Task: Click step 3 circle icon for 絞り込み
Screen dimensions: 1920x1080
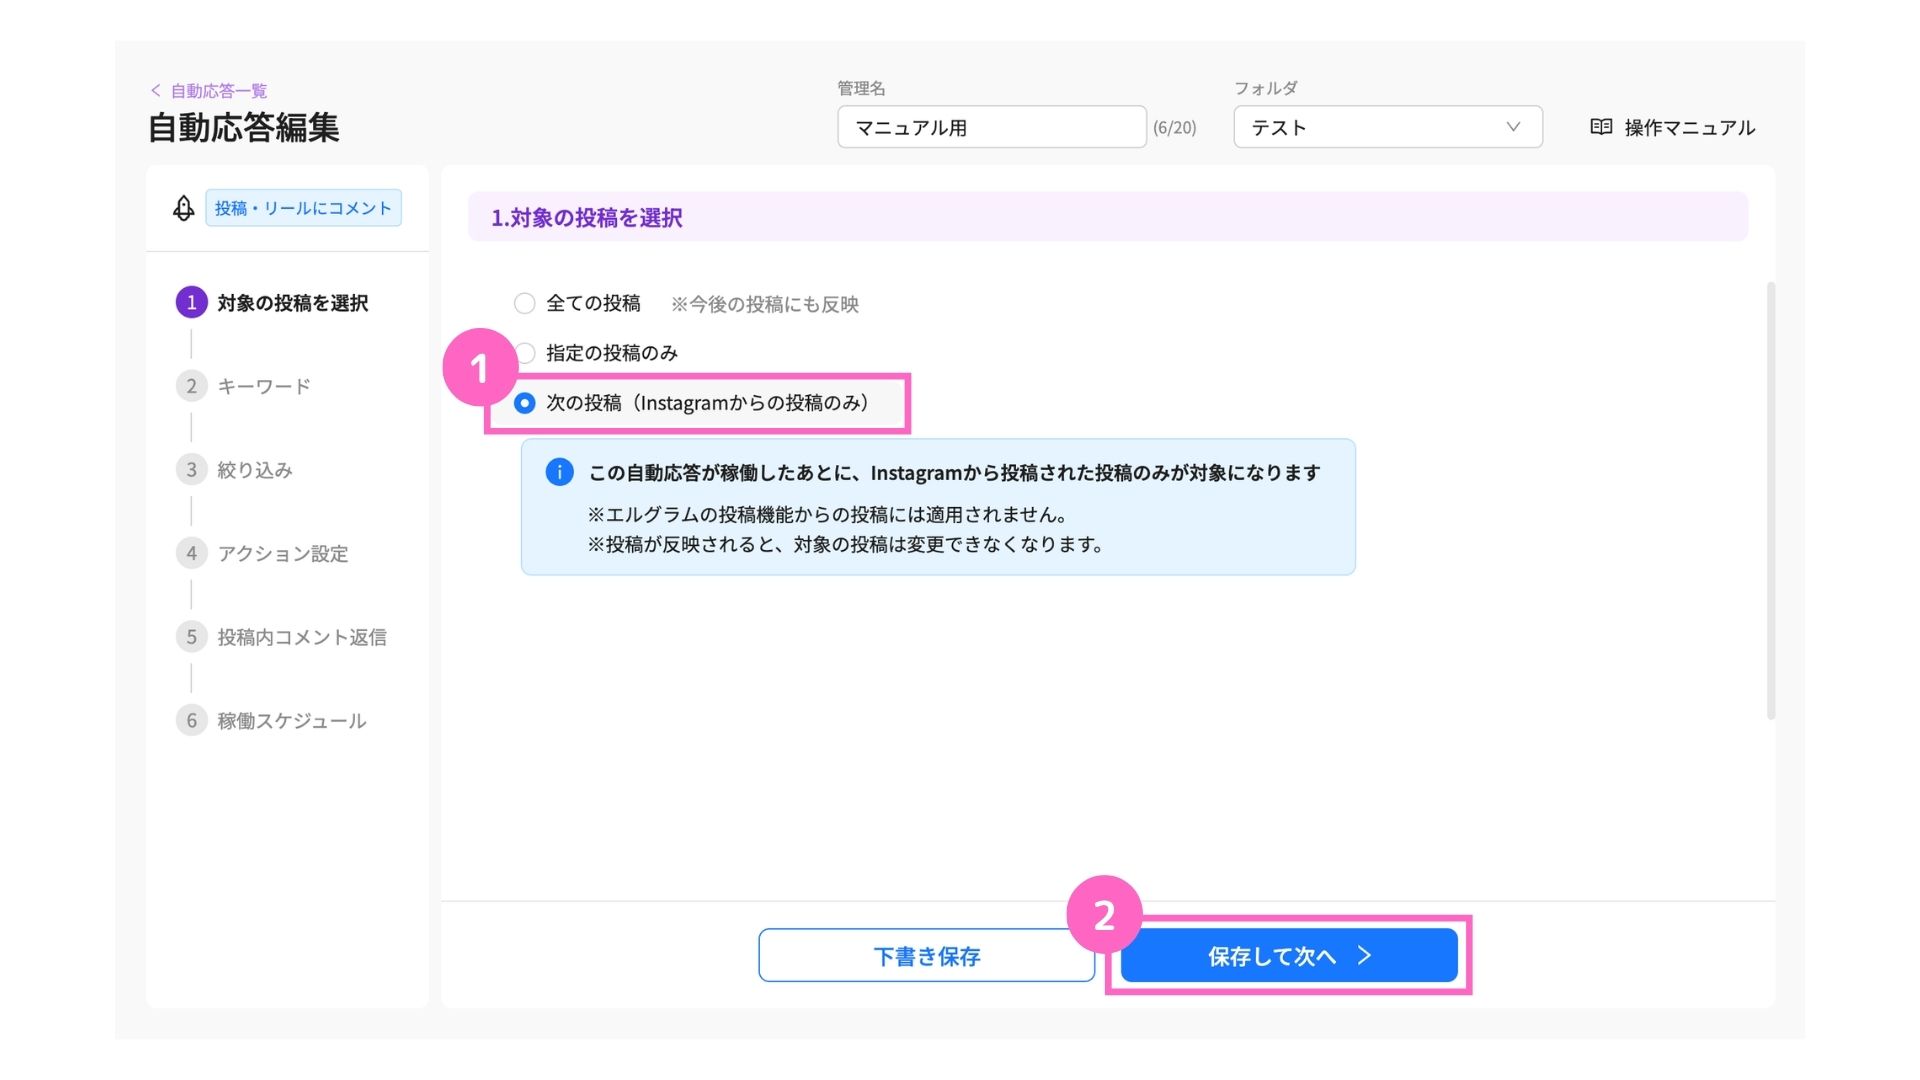Action: [x=191, y=470]
